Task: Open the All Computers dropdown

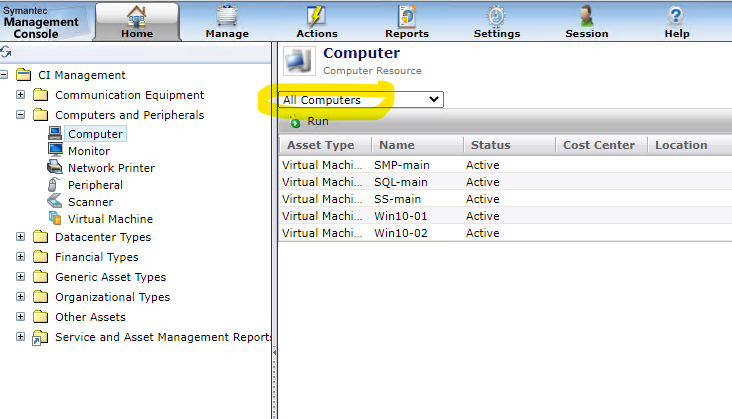Action: [x=361, y=100]
